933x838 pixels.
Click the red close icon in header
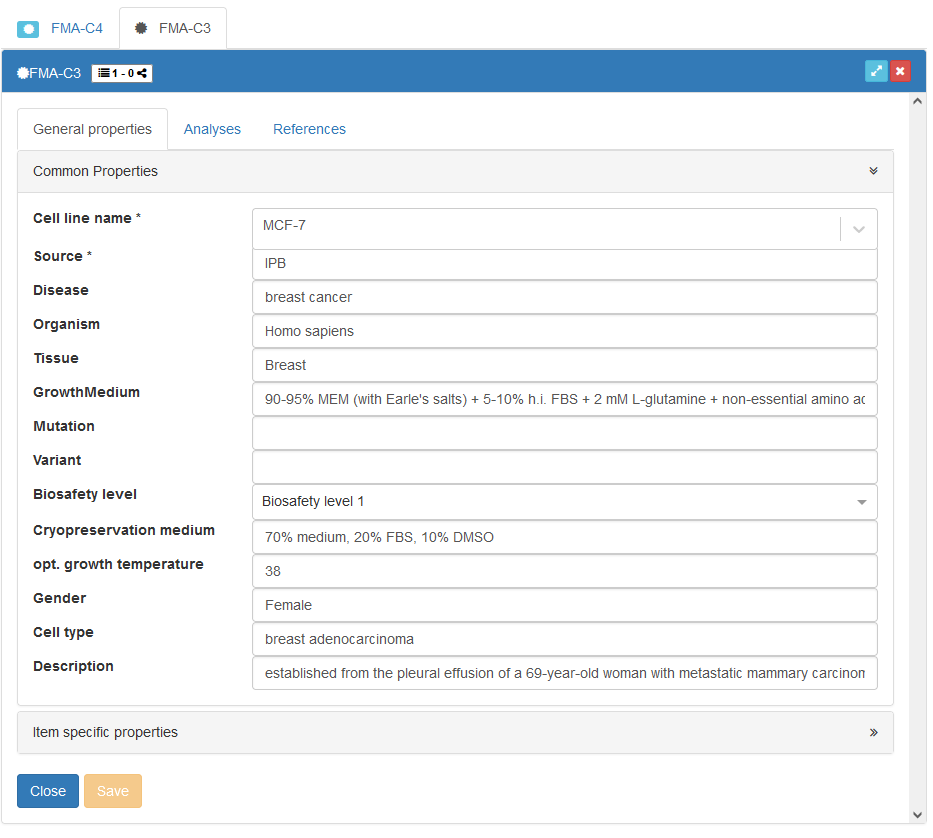(x=900, y=71)
